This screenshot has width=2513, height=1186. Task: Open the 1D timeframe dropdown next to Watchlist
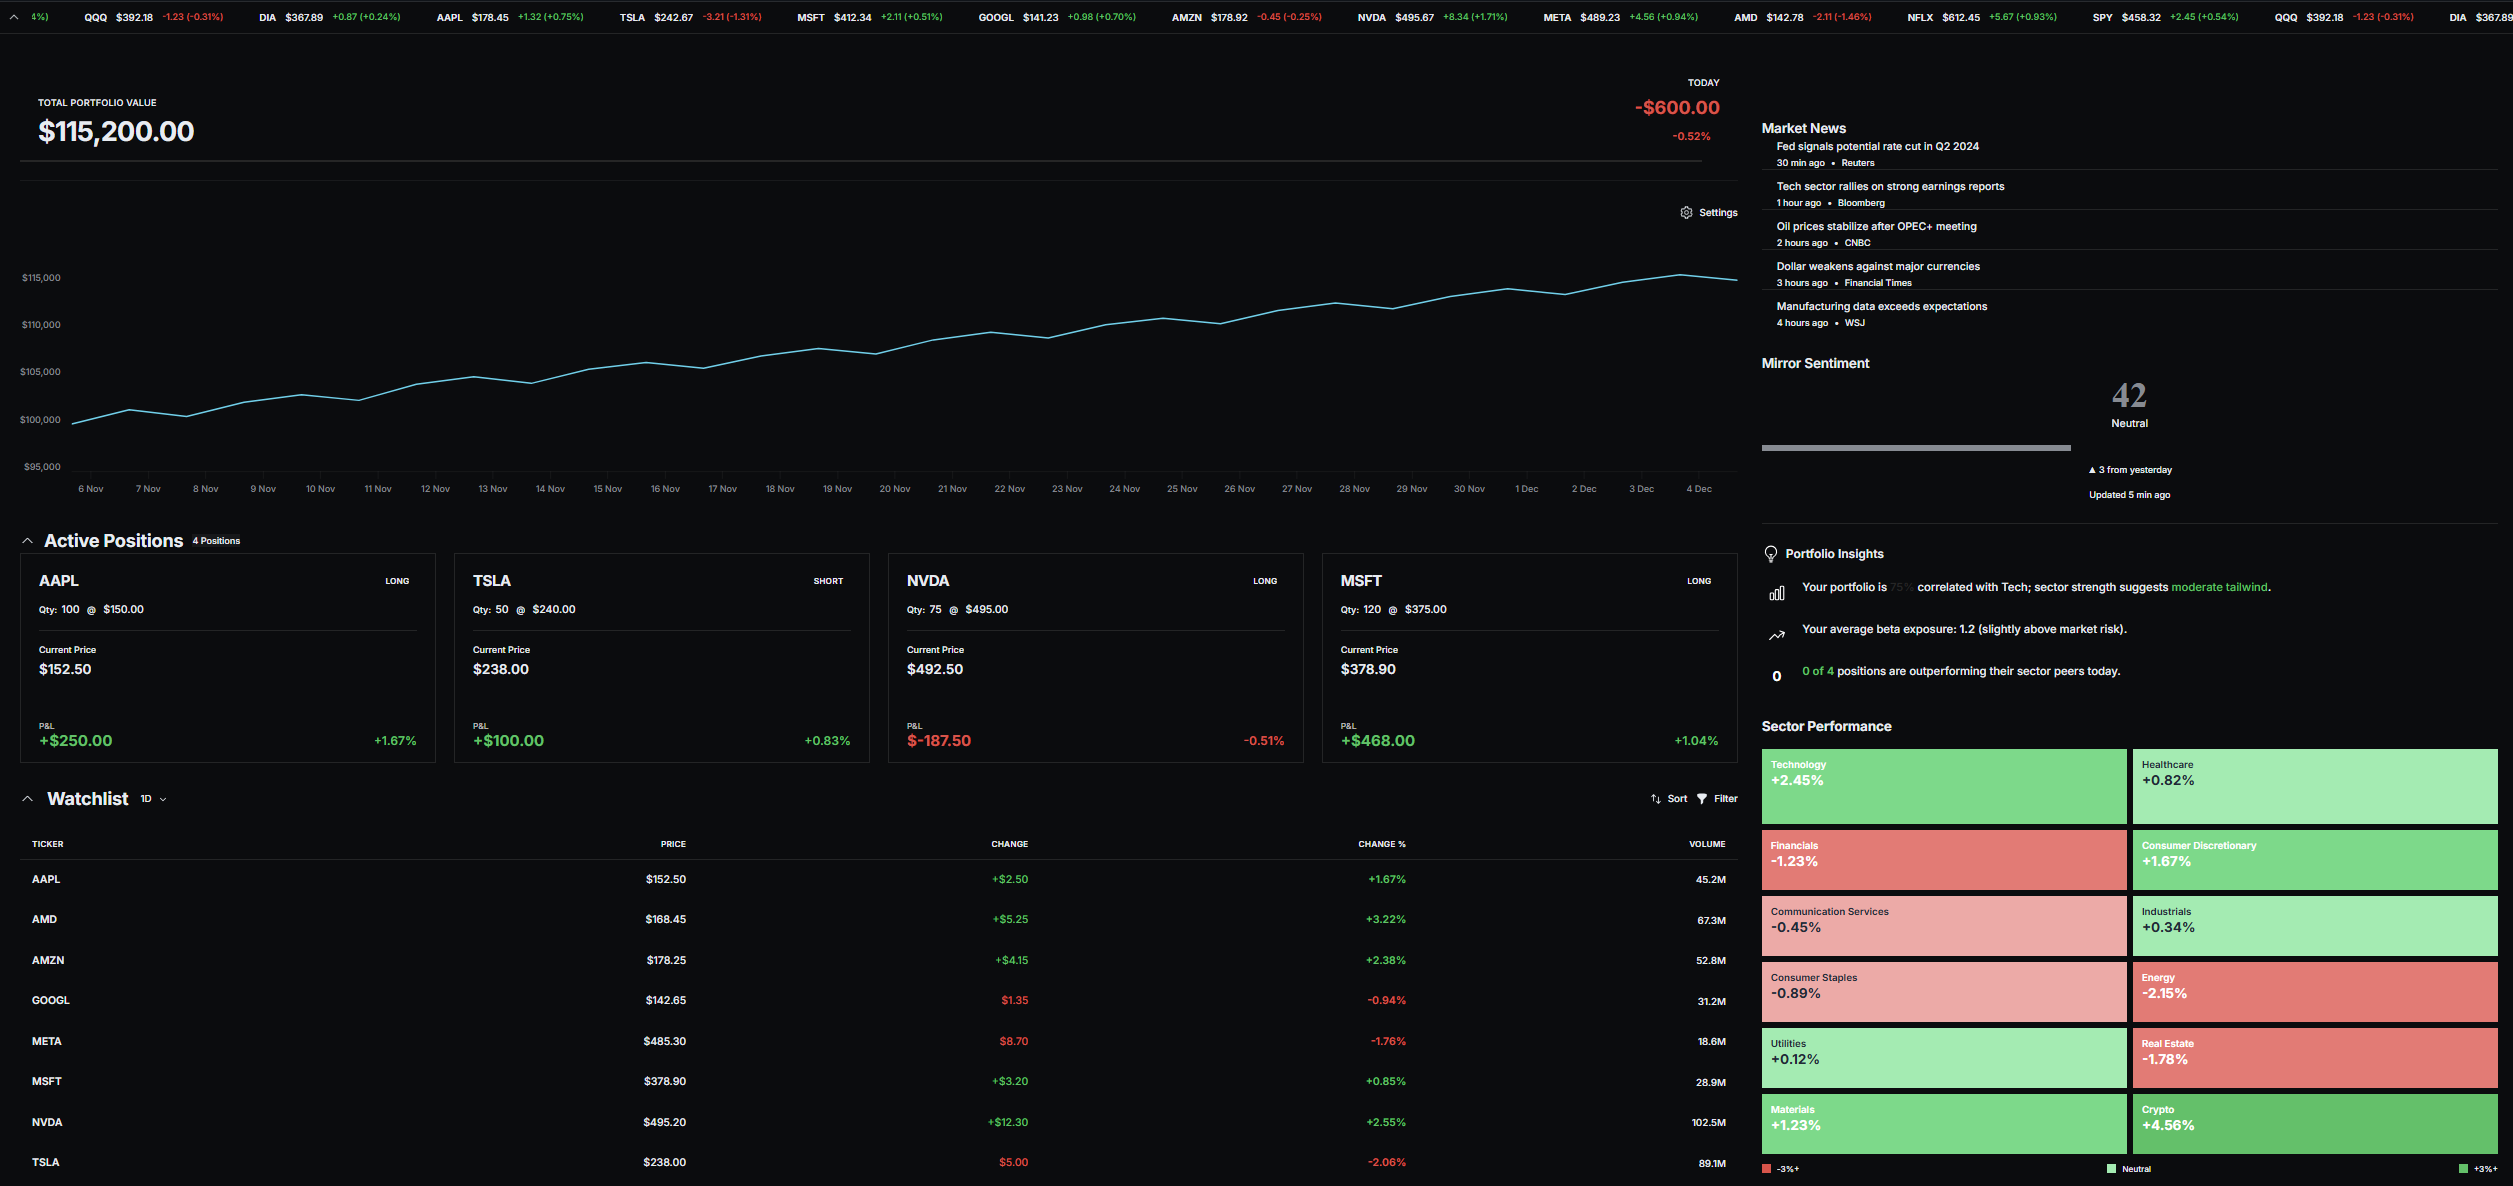pos(150,799)
